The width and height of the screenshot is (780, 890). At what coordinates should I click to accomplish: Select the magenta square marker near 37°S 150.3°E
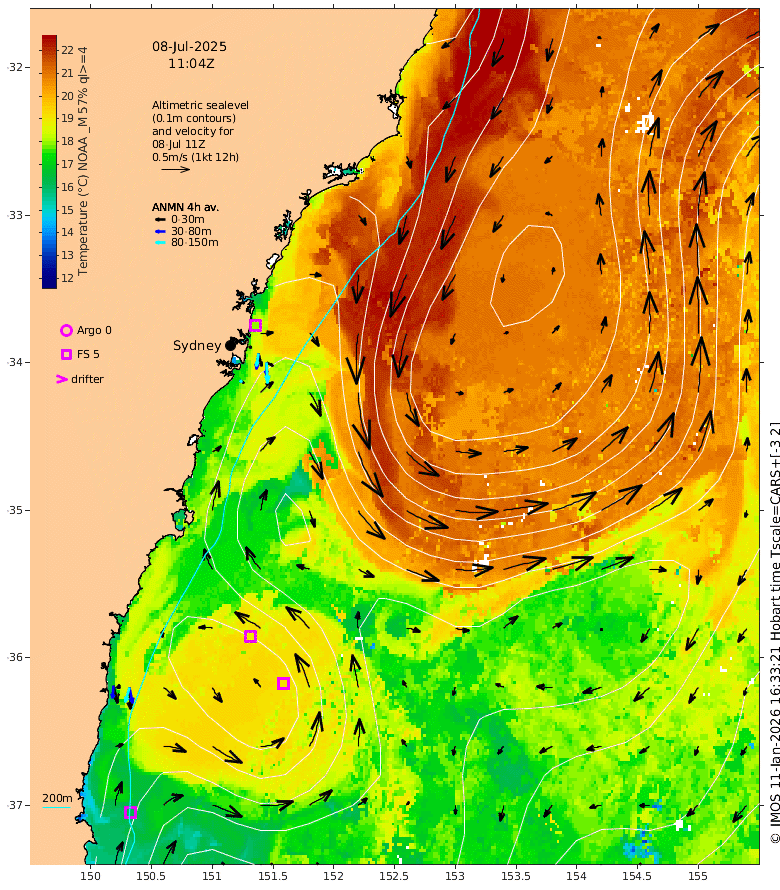tap(131, 812)
